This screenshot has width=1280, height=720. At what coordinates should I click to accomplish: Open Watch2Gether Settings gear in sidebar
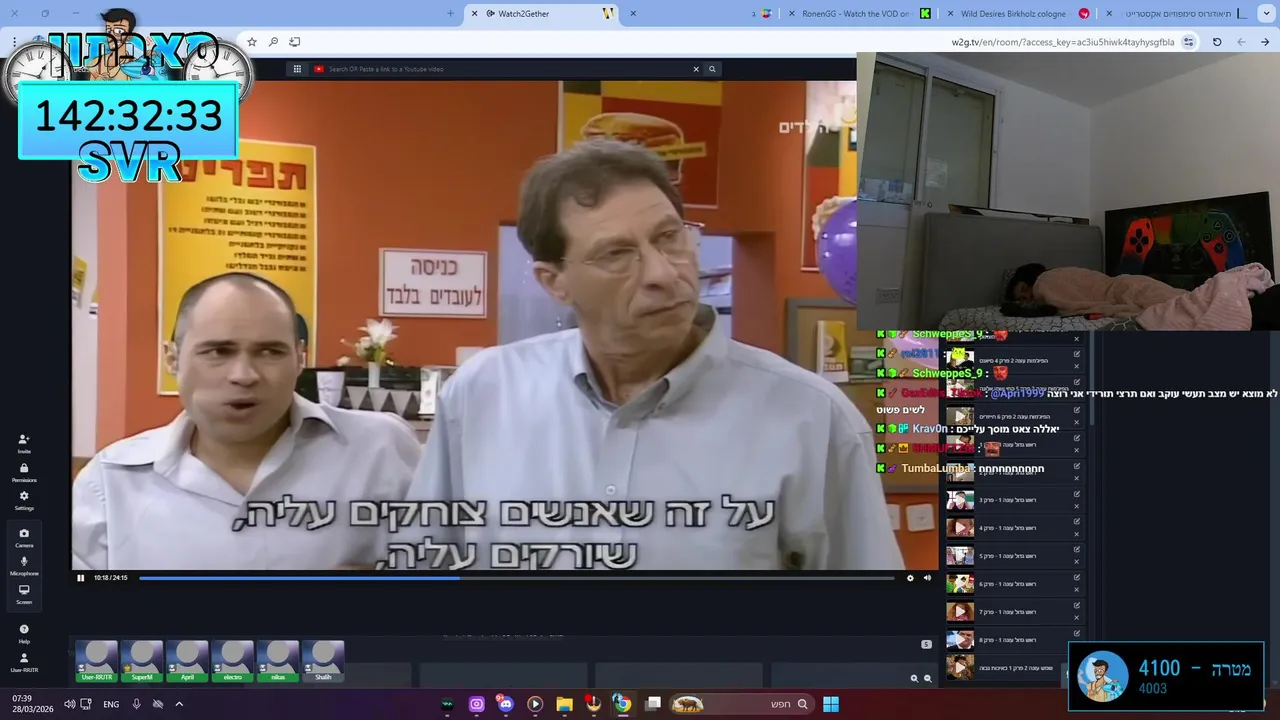[x=24, y=500]
